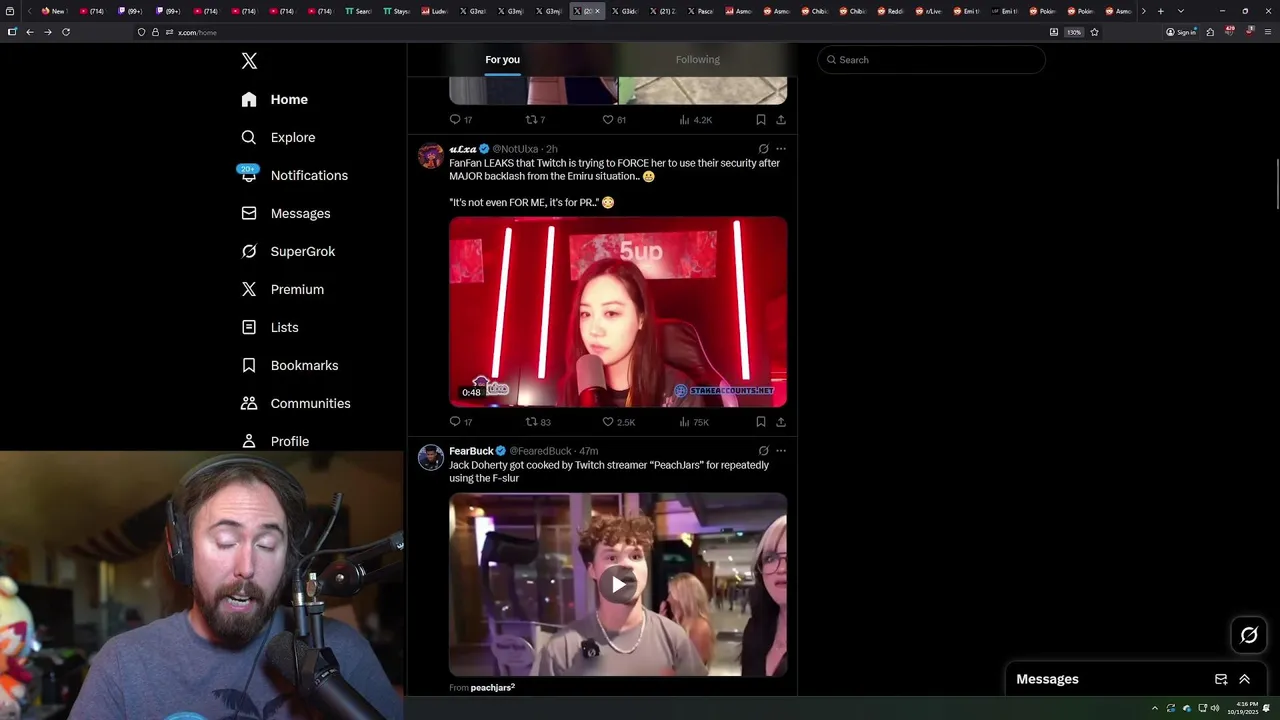Viewport: 1280px width, 720px height.
Task: Click browser Back button
Action: pos(30,32)
